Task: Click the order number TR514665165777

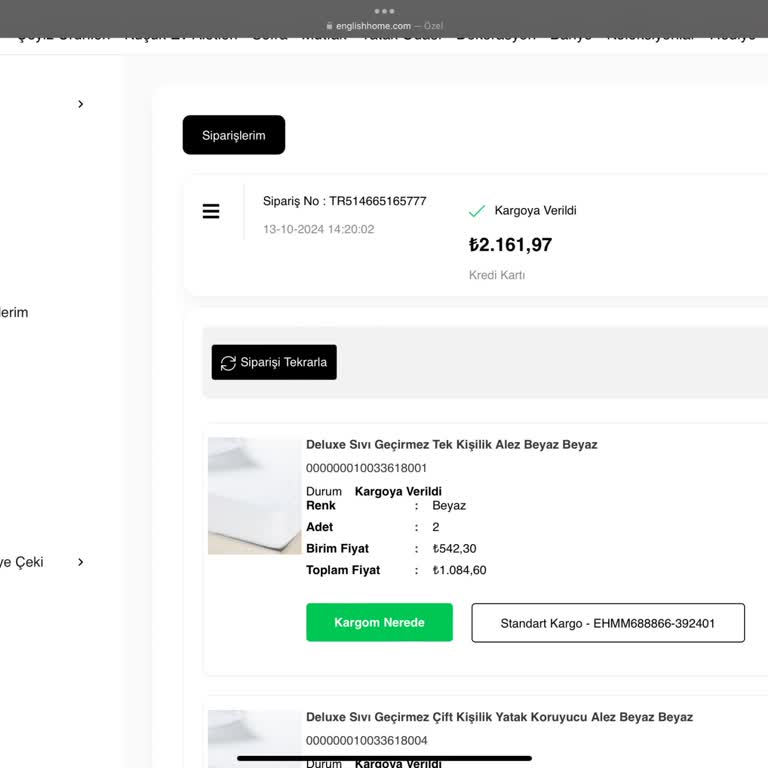Action: click(x=344, y=201)
